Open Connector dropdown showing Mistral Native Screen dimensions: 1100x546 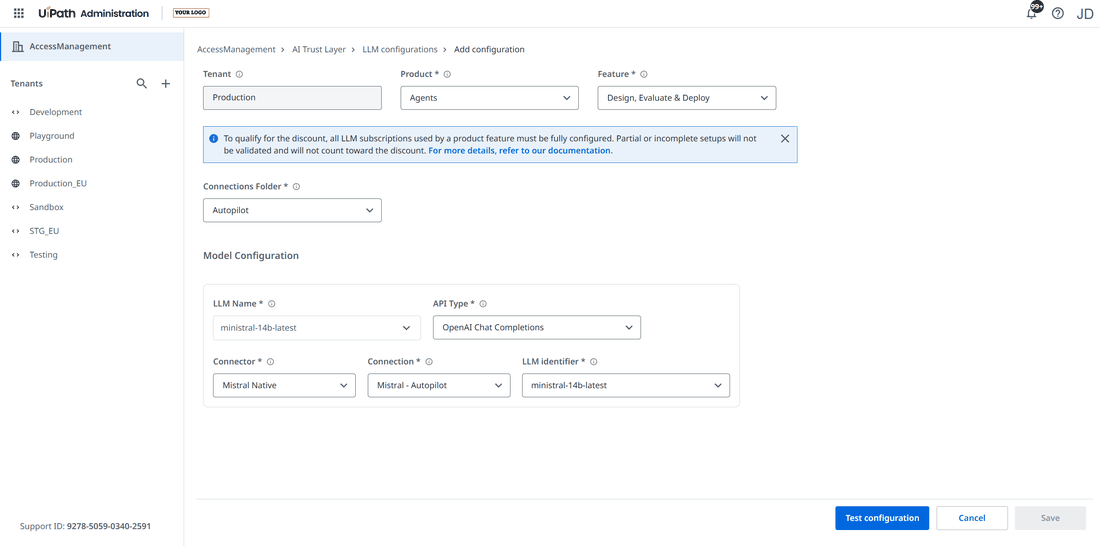click(x=284, y=385)
